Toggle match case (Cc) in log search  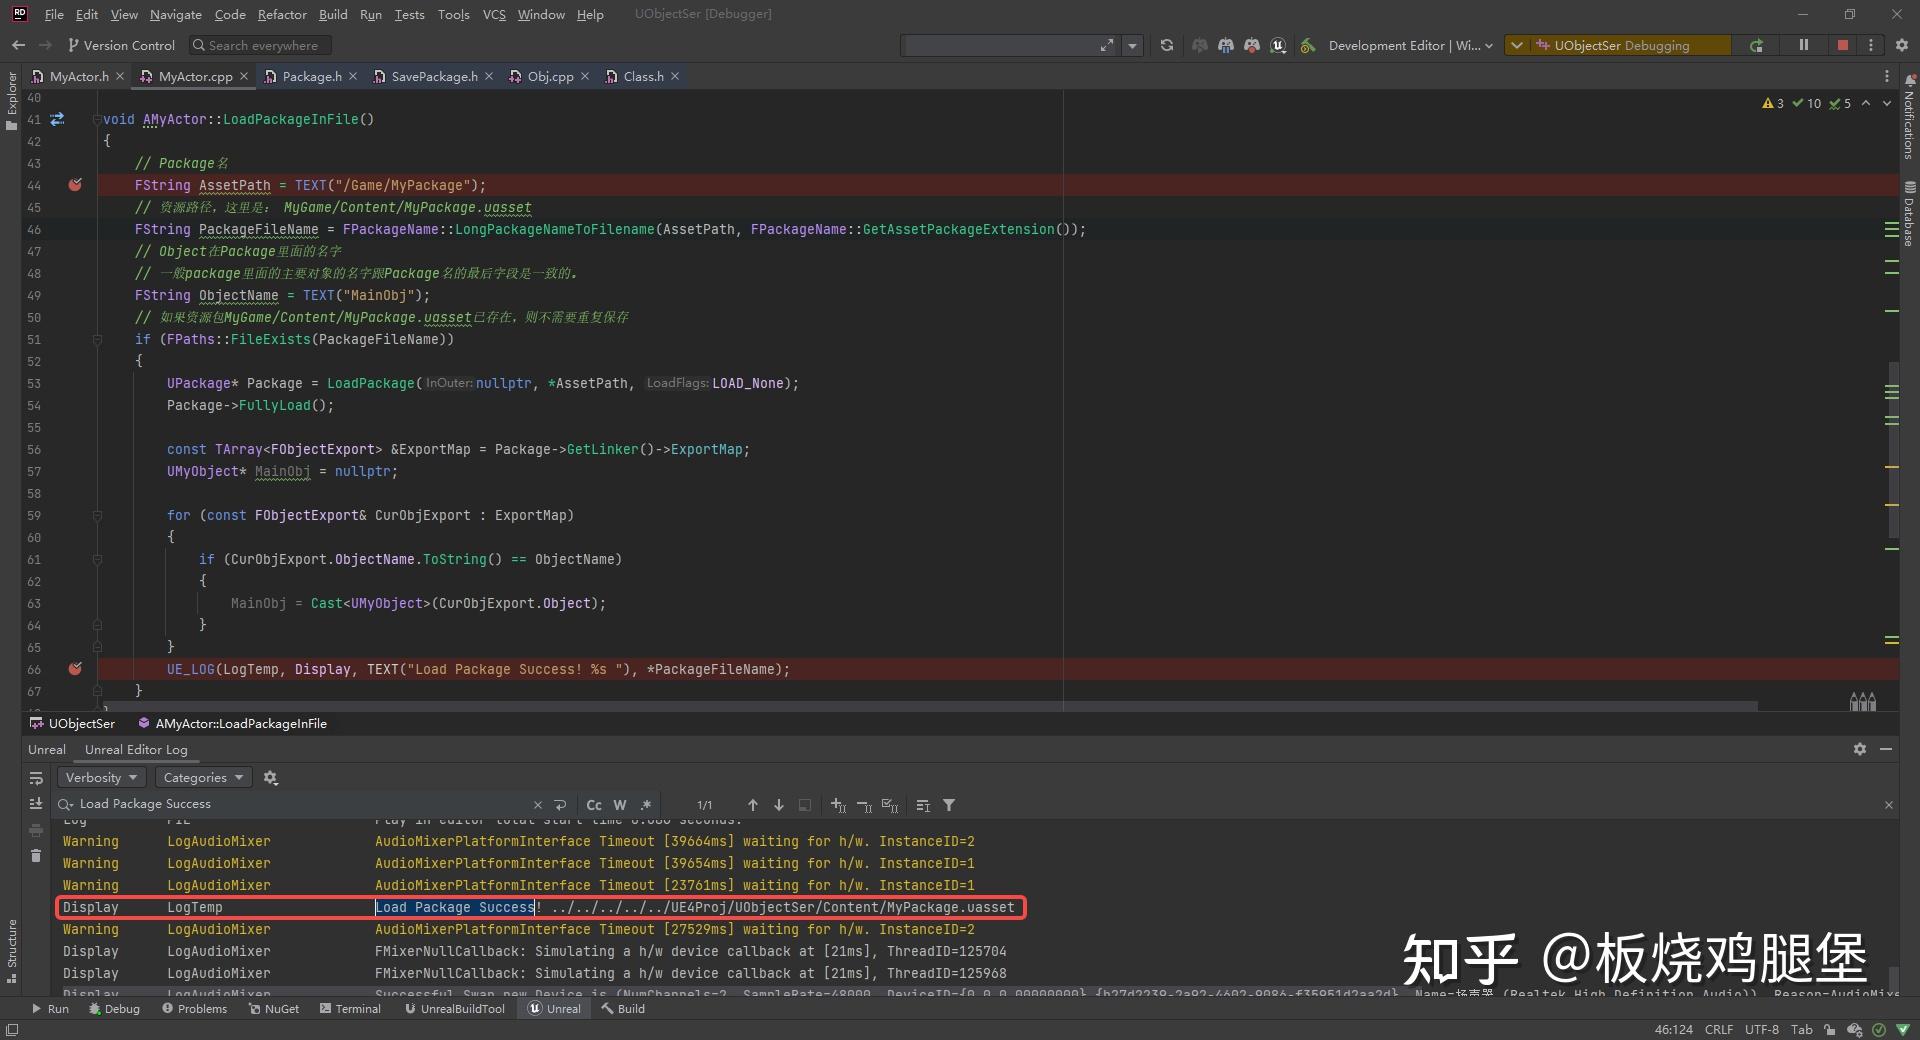click(594, 805)
